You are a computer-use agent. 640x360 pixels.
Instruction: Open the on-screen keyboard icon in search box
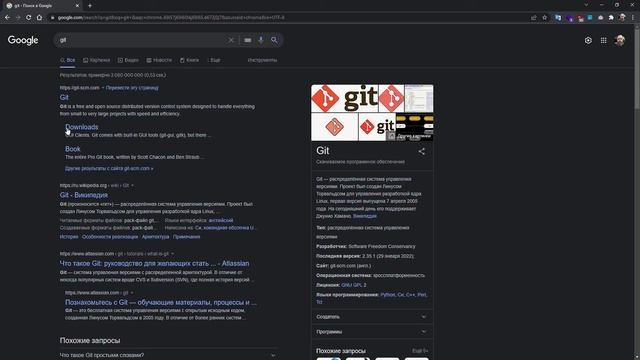click(x=248, y=40)
